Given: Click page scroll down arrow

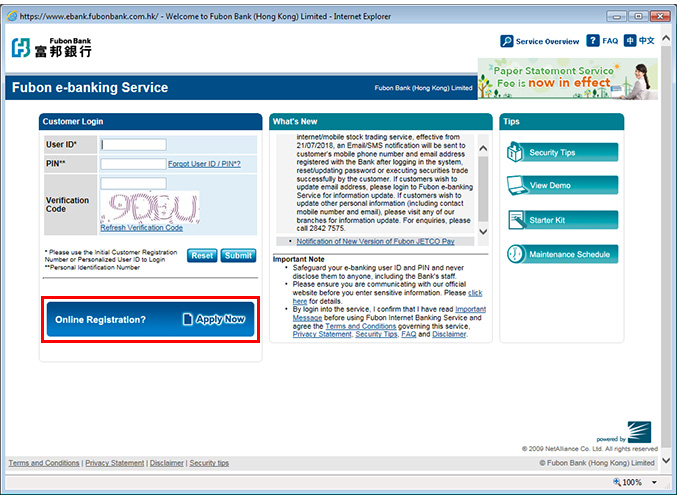Looking at the screenshot, I should pos(666,460).
